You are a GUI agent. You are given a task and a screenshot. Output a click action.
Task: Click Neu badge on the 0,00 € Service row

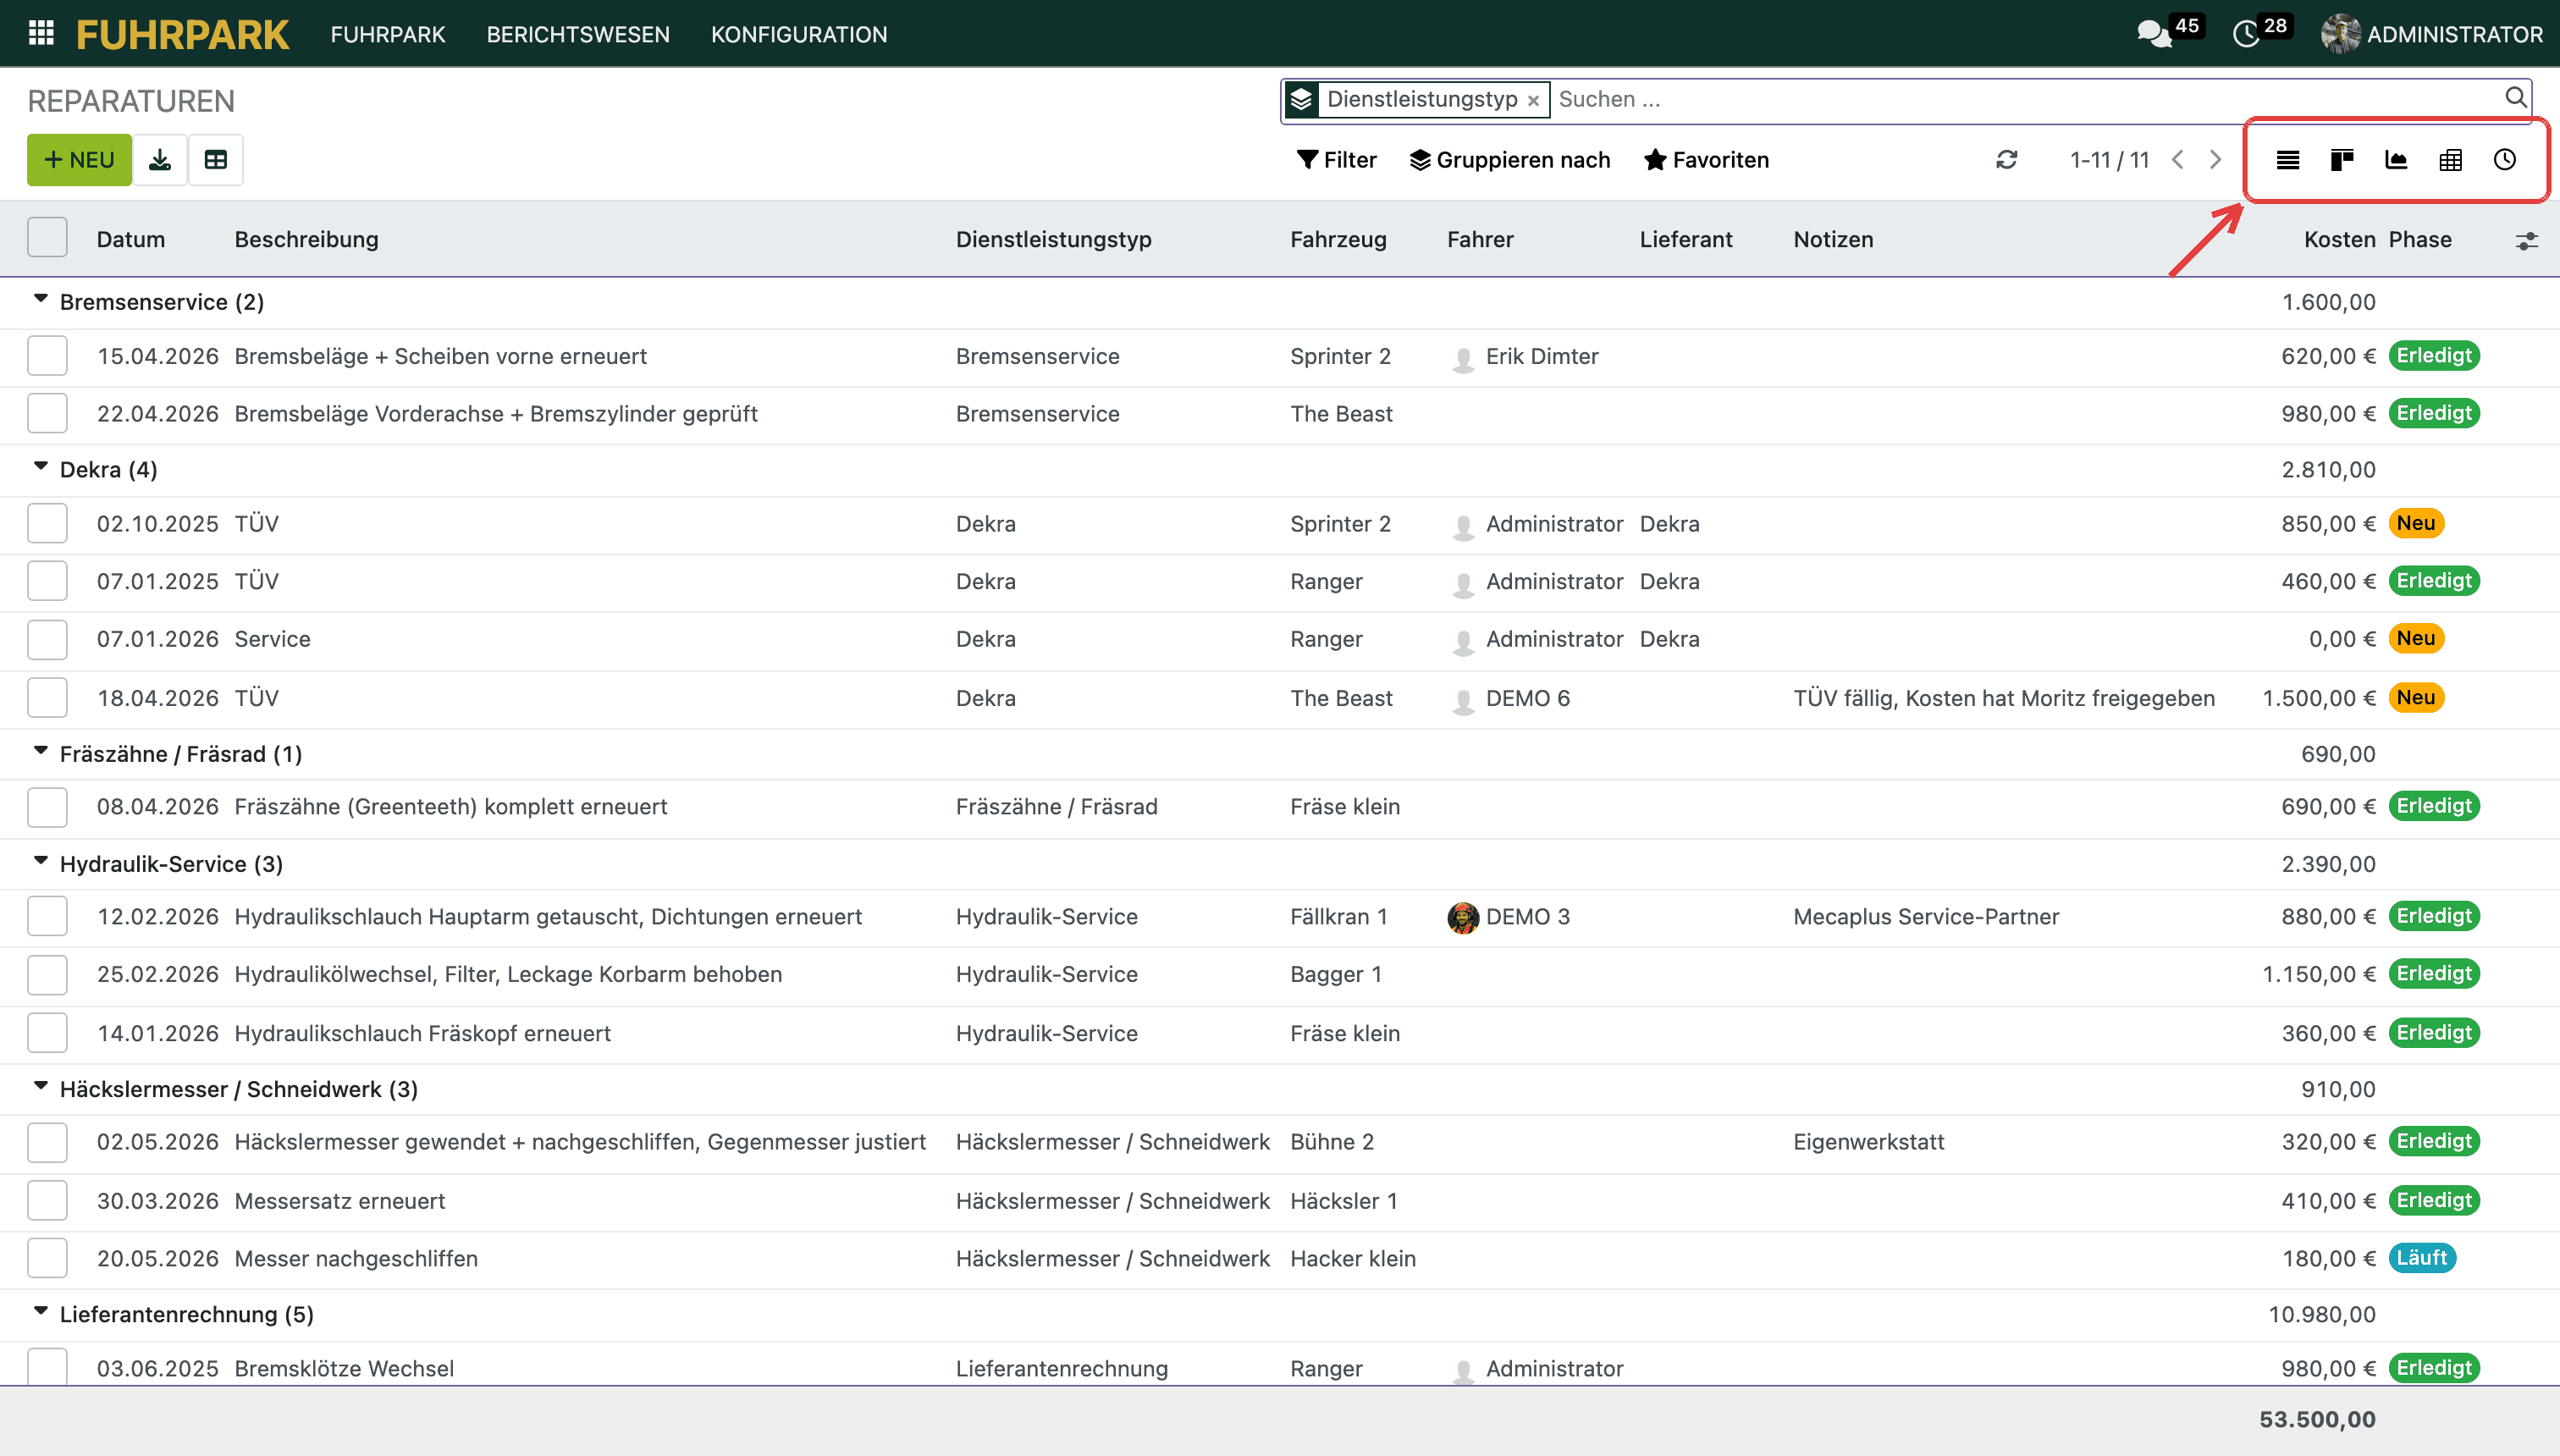tap(2416, 639)
